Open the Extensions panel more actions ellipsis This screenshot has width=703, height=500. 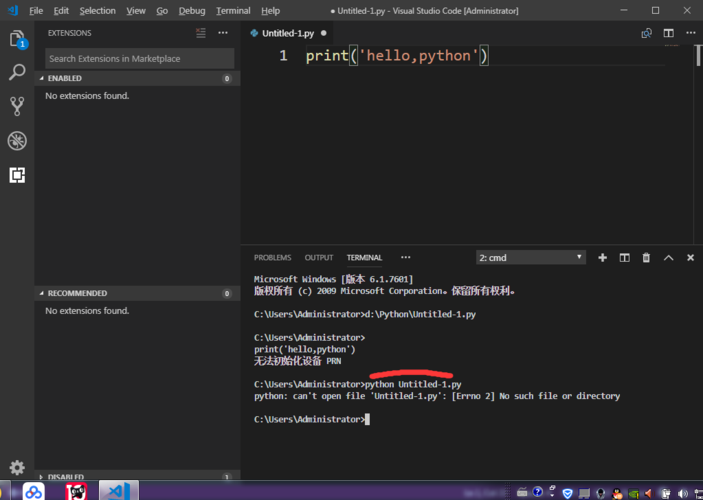223,33
